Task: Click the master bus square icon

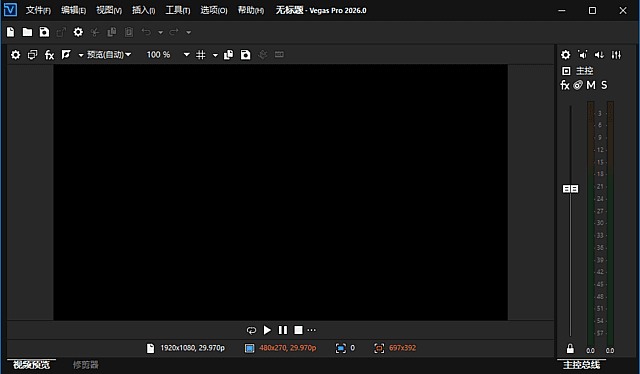Action: click(566, 71)
